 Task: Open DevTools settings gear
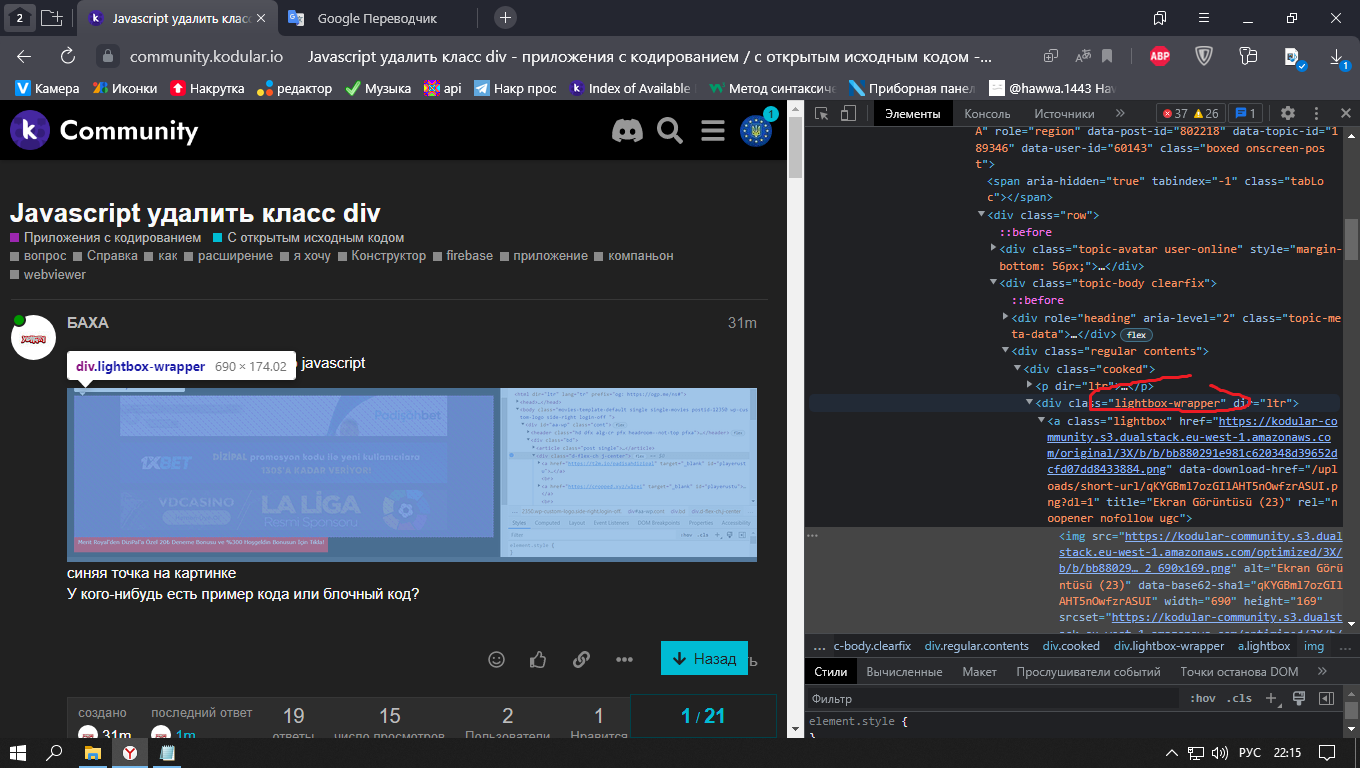[1288, 114]
